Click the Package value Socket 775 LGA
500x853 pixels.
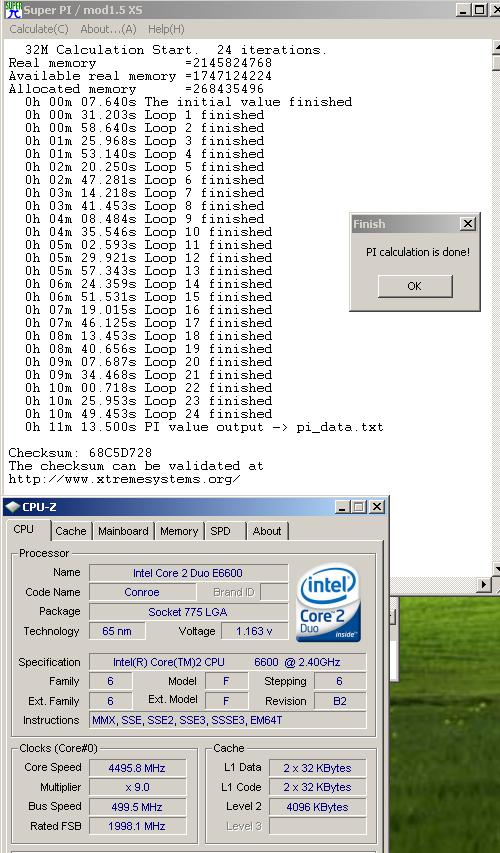click(188, 611)
